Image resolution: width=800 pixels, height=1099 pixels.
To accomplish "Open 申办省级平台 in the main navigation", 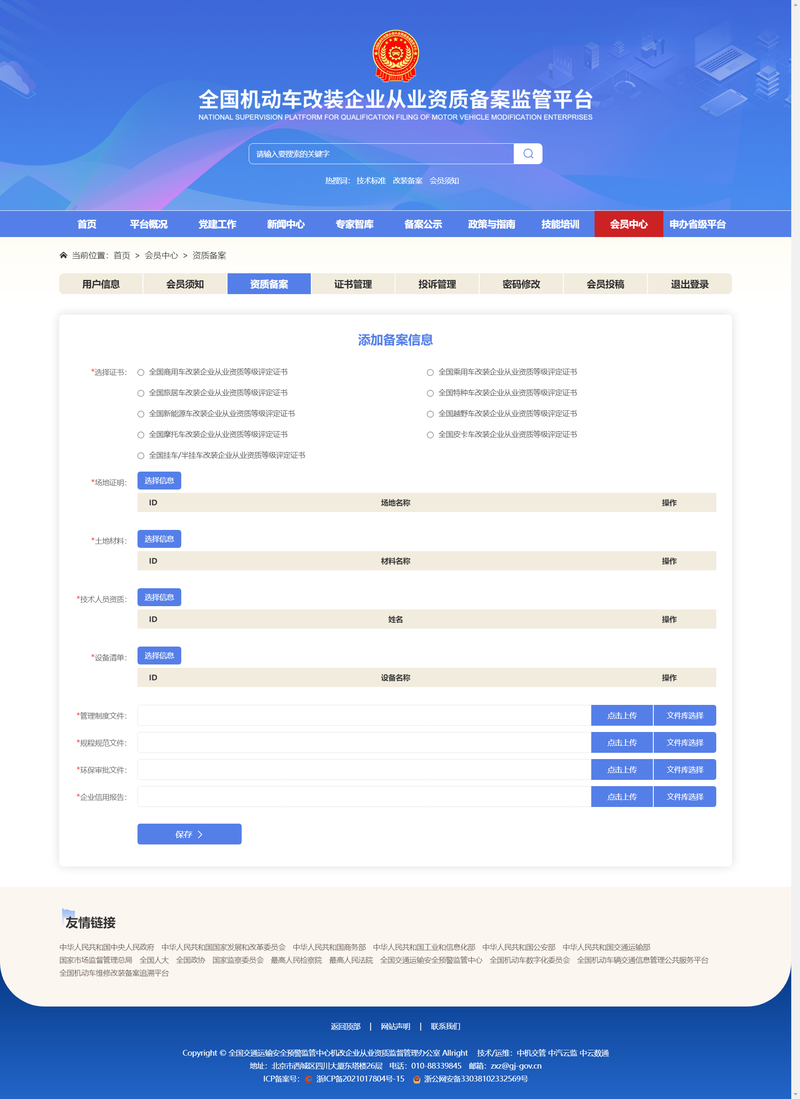I will point(698,224).
